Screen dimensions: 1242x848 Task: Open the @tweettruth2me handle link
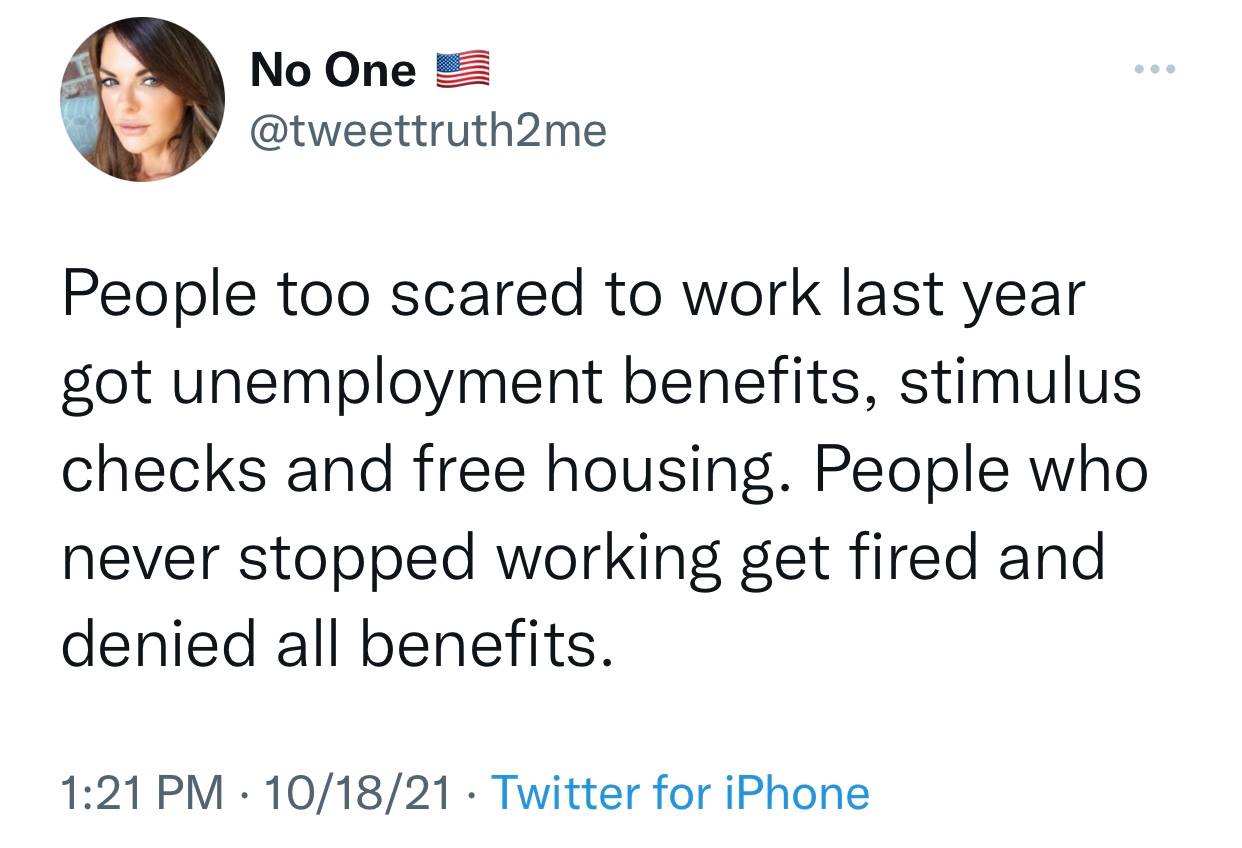[427, 129]
